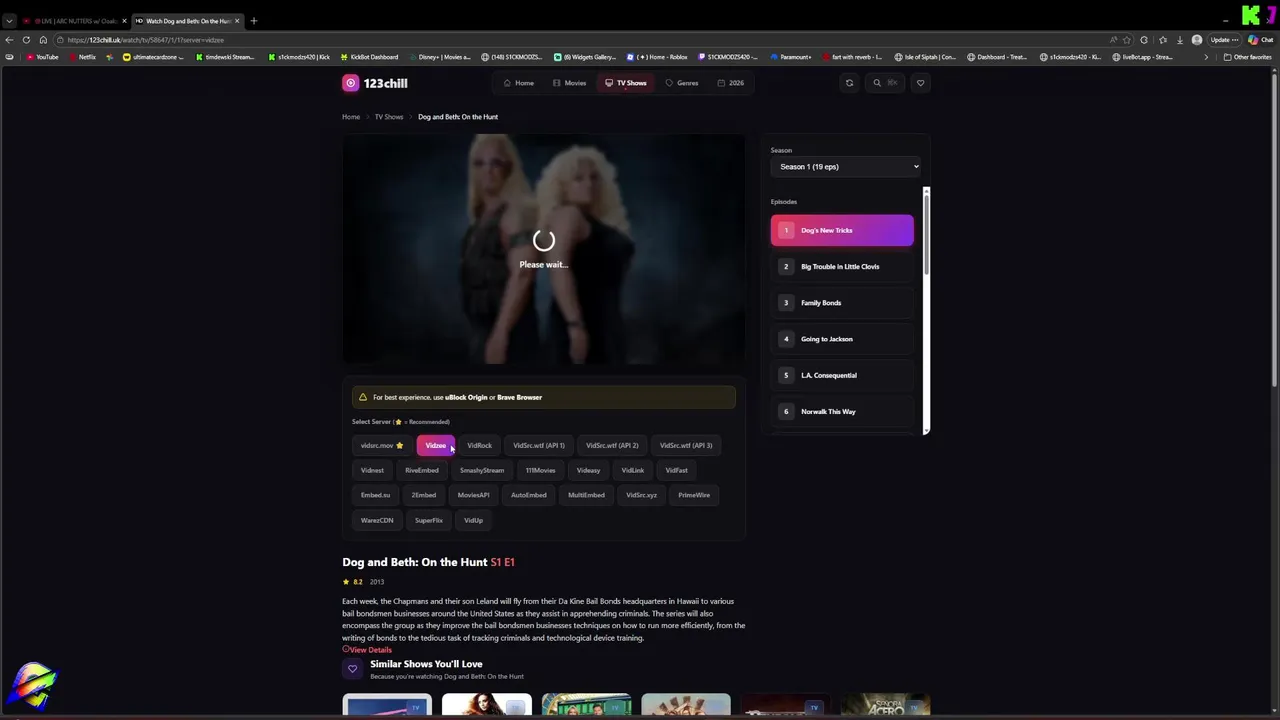This screenshot has height=720, width=1280.
Task: Click the read aloud icon in address bar
Action: [x=1113, y=40]
